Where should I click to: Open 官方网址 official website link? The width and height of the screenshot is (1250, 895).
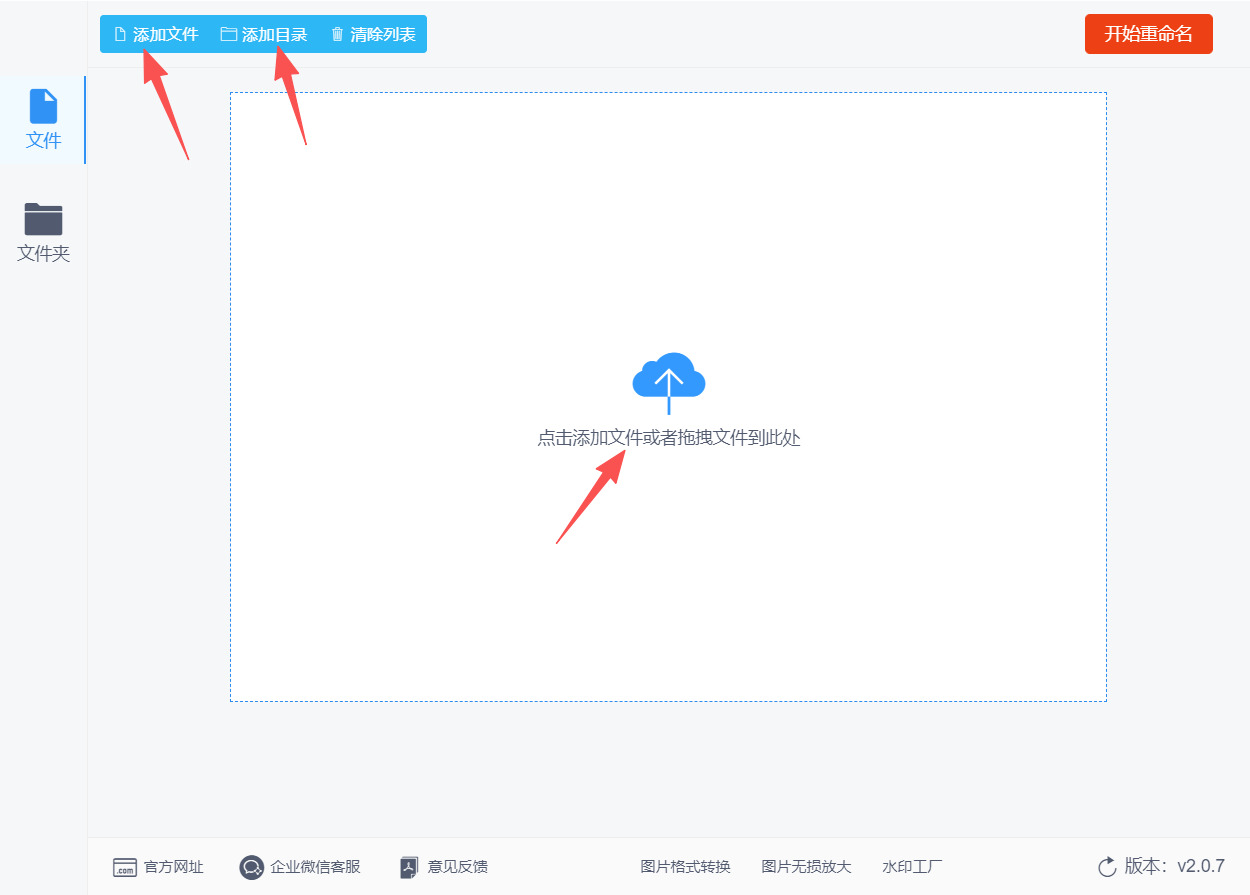(x=158, y=867)
